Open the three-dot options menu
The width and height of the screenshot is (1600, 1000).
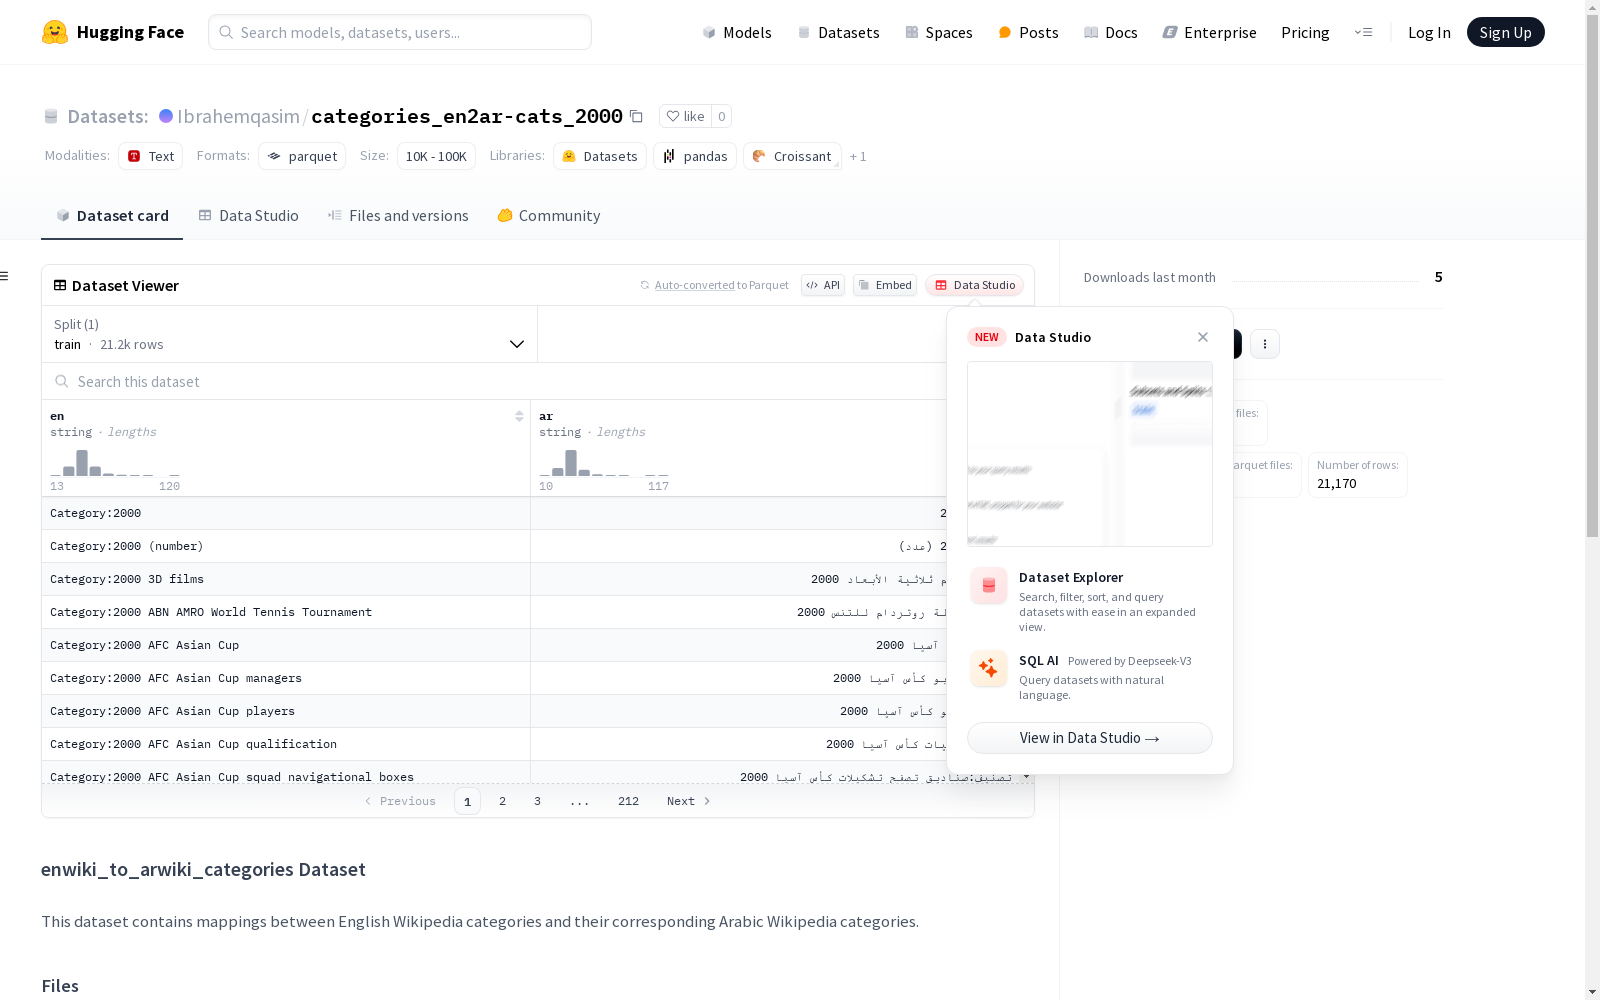1265,344
